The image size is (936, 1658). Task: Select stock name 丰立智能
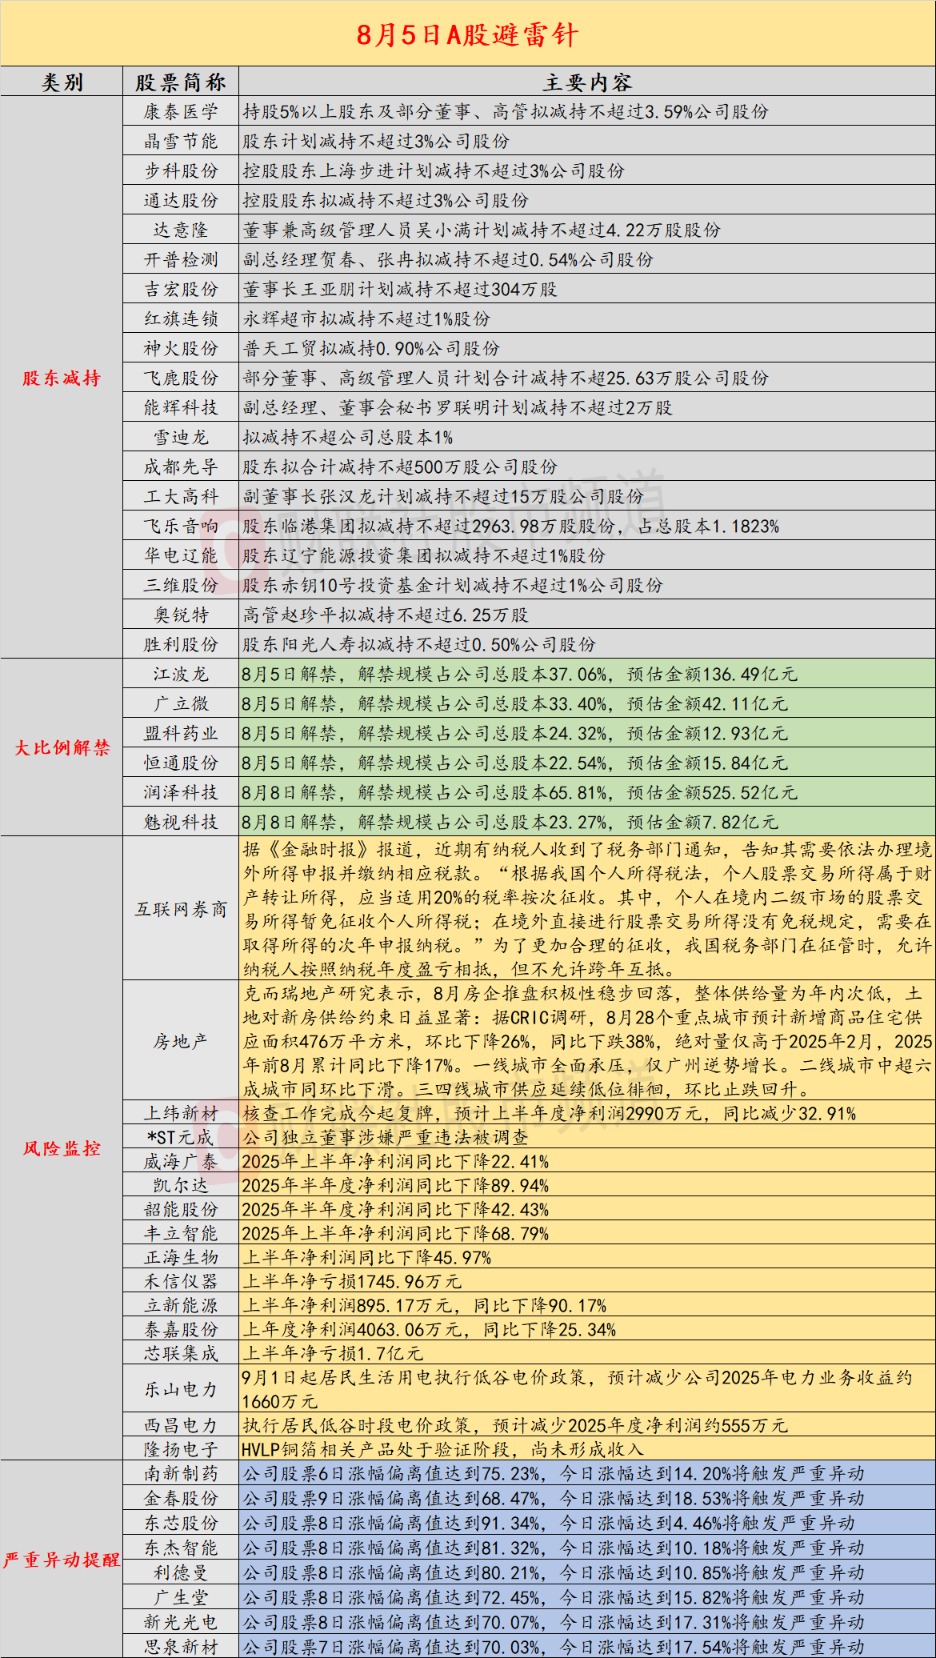click(181, 1233)
